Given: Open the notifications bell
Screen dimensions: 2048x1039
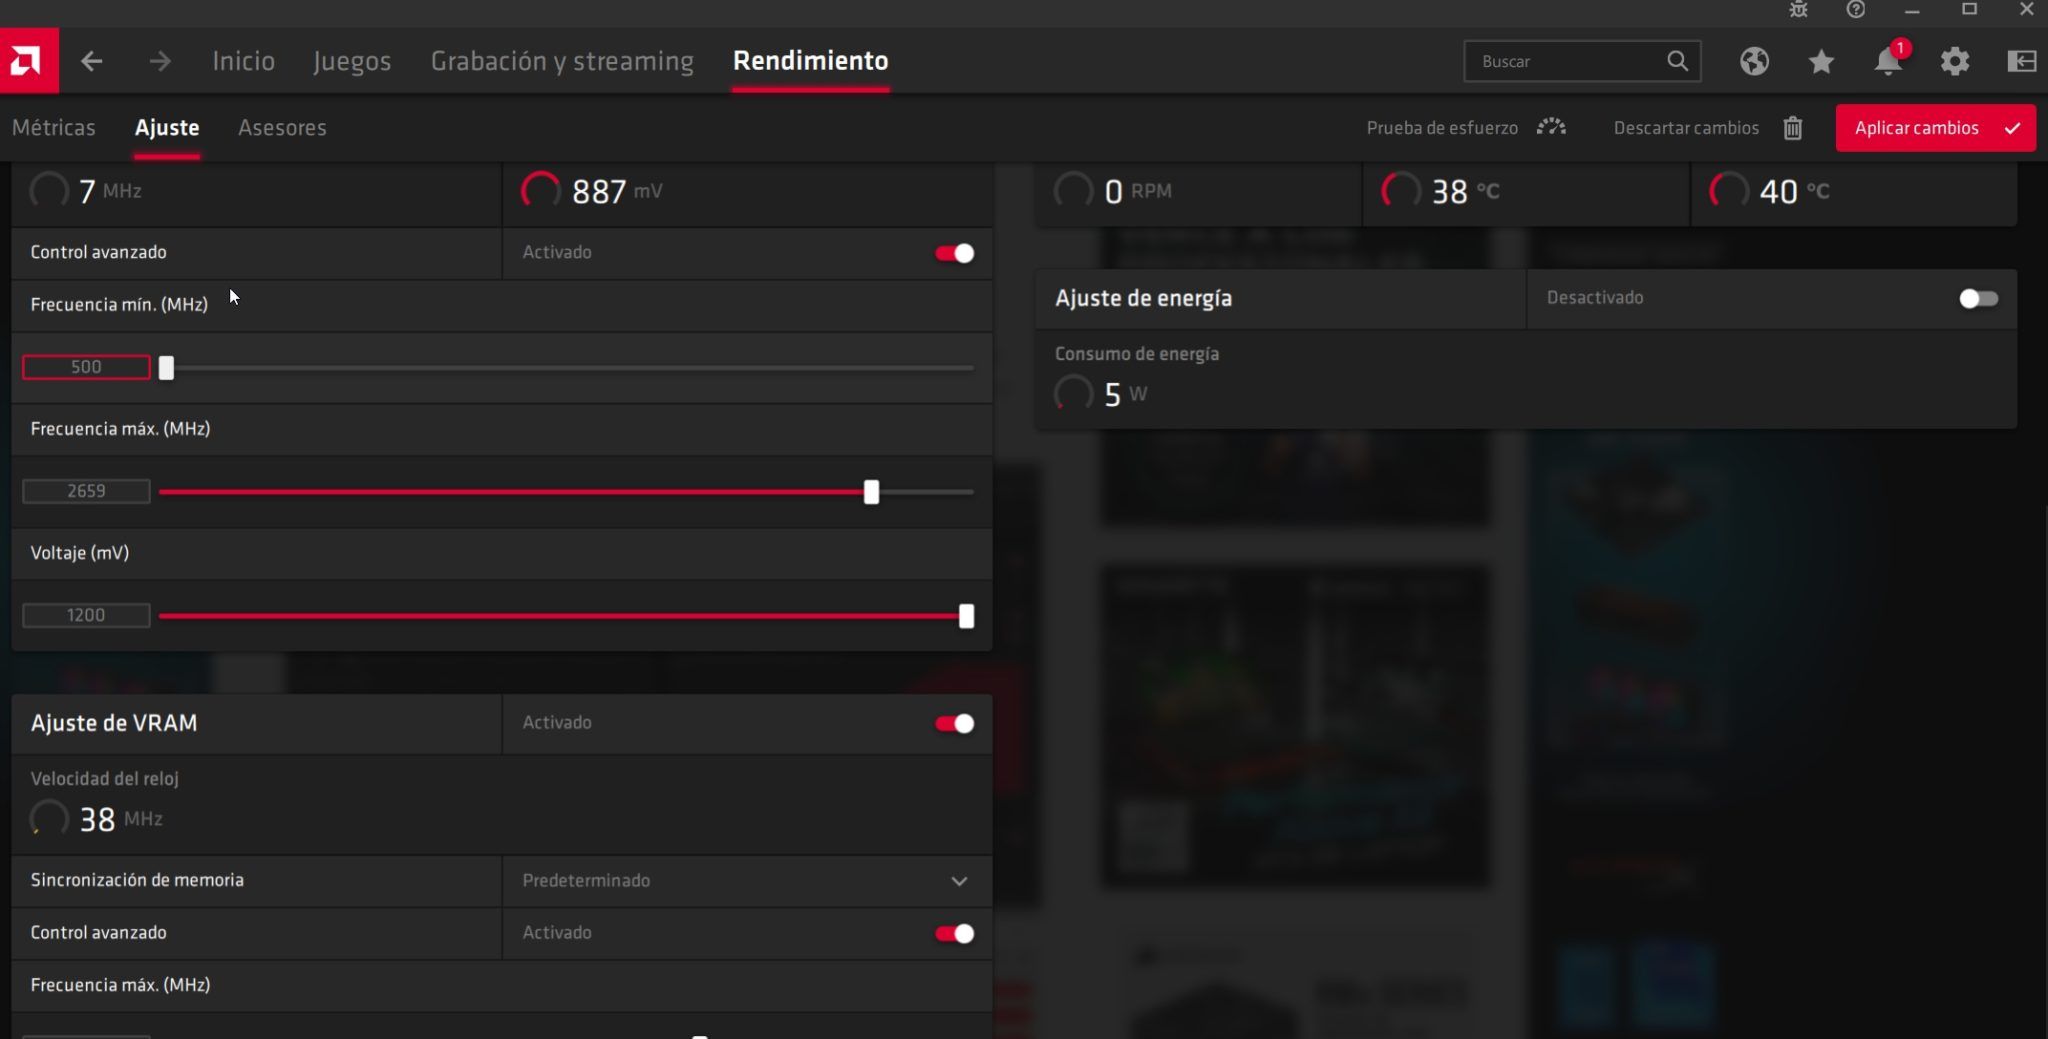Looking at the screenshot, I should [1887, 61].
